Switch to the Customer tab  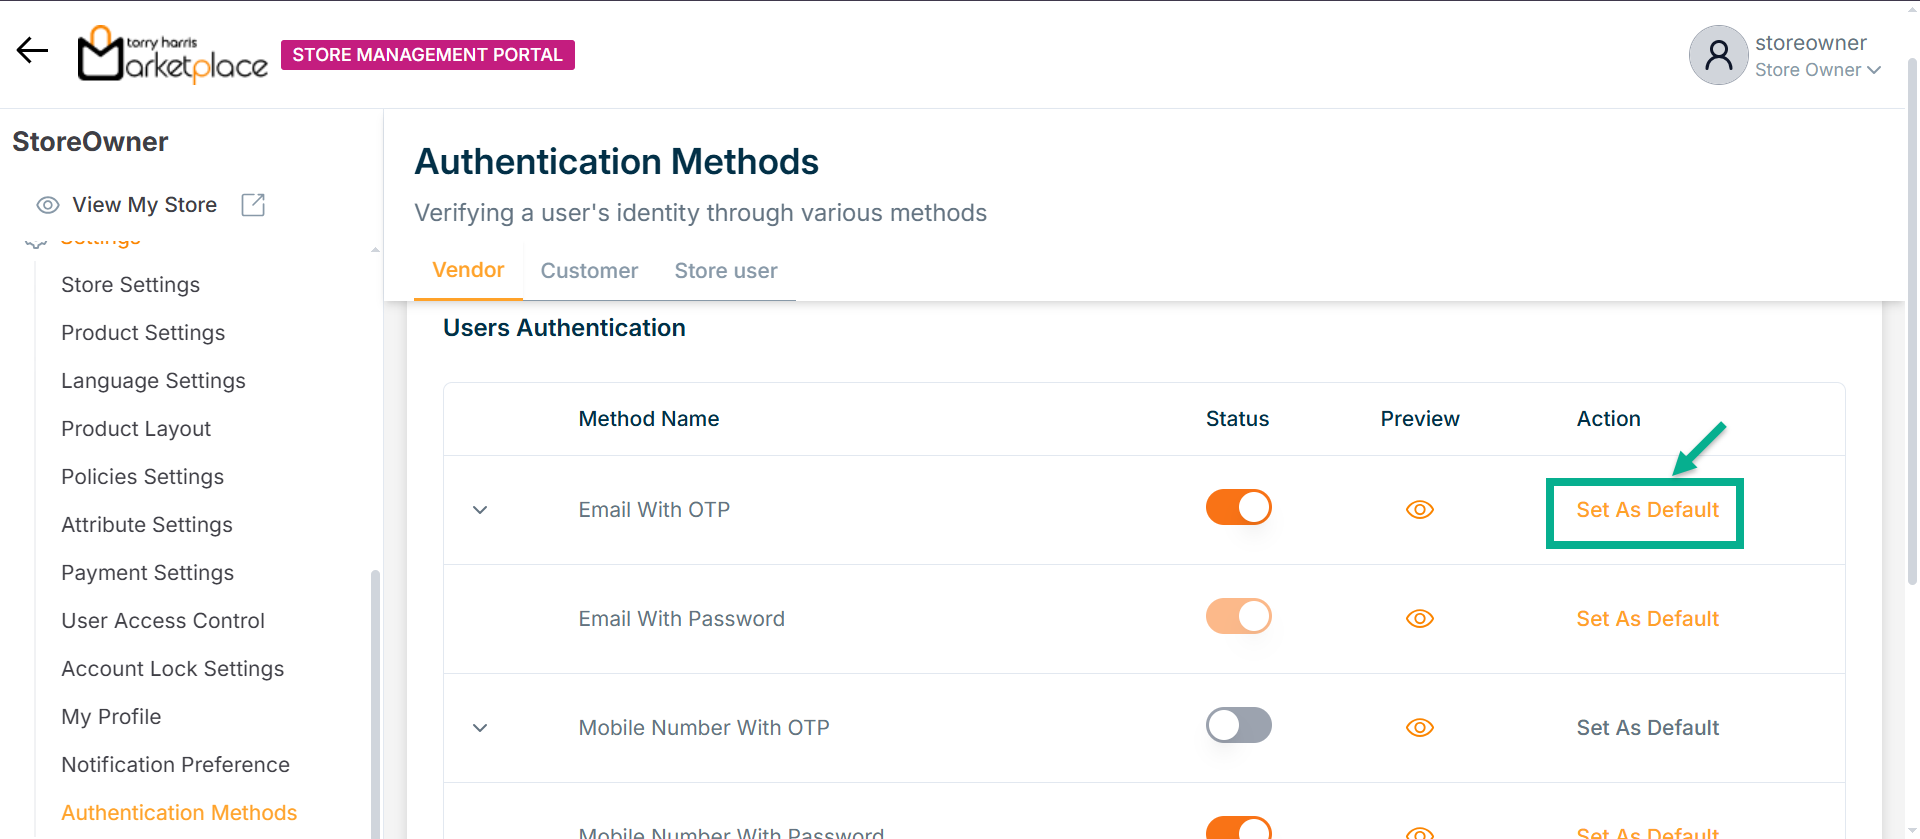click(x=589, y=271)
